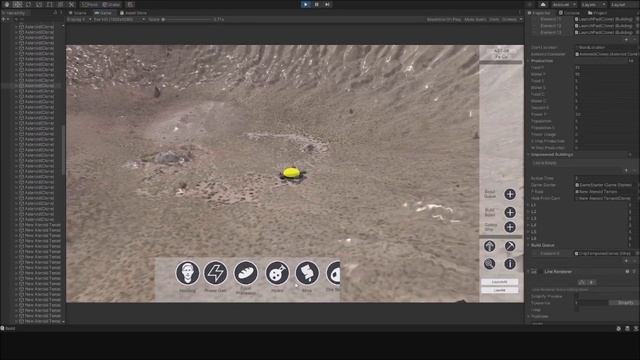The width and height of the screenshot is (640, 360).
Task: Toggle the Pivot/Center handle button
Action: (x=90, y=4)
